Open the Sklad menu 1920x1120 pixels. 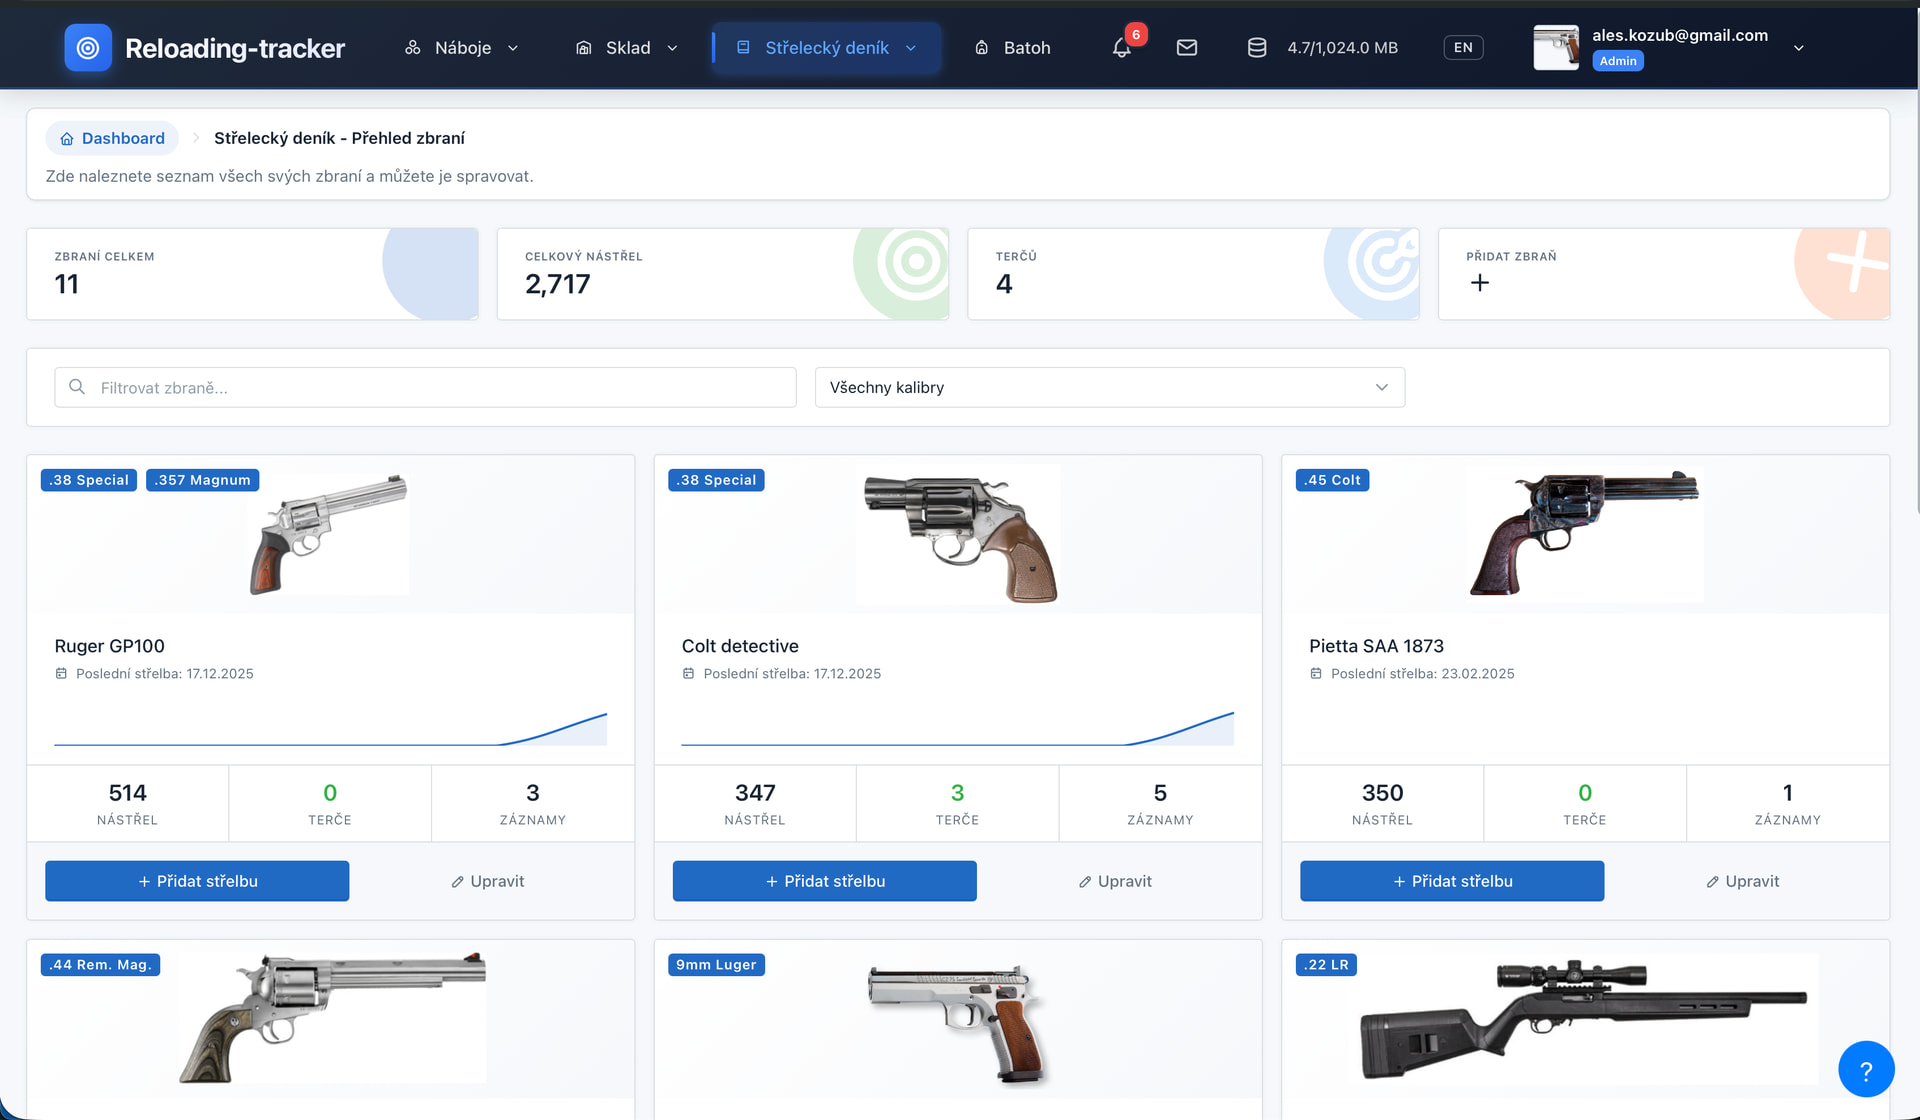(627, 48)
